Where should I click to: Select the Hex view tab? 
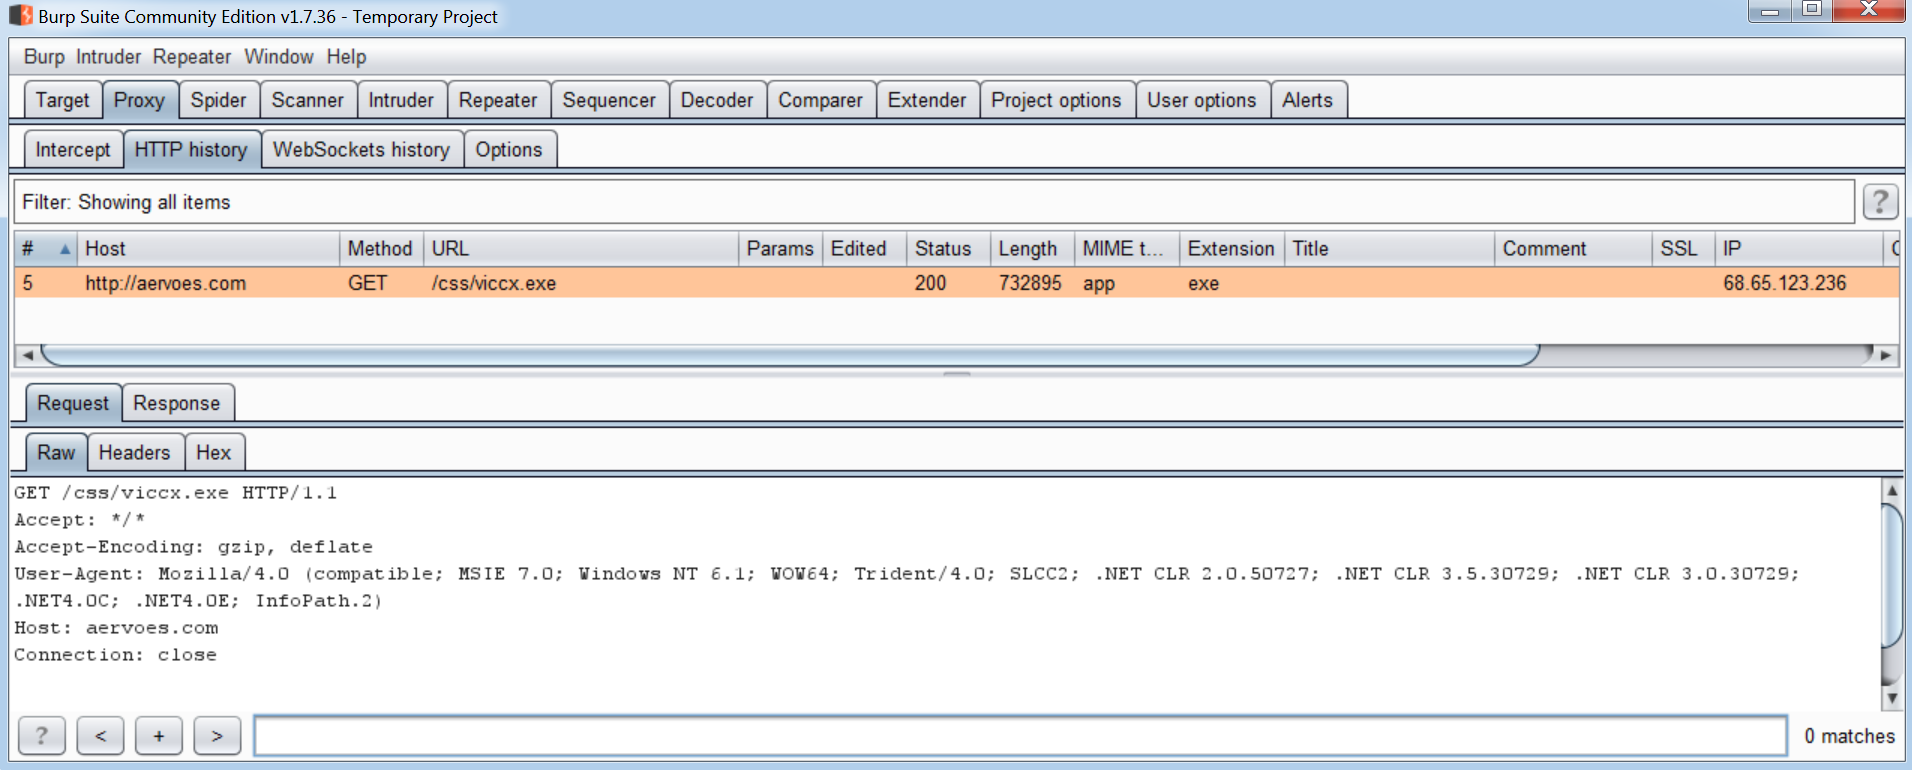coord(214,452)
